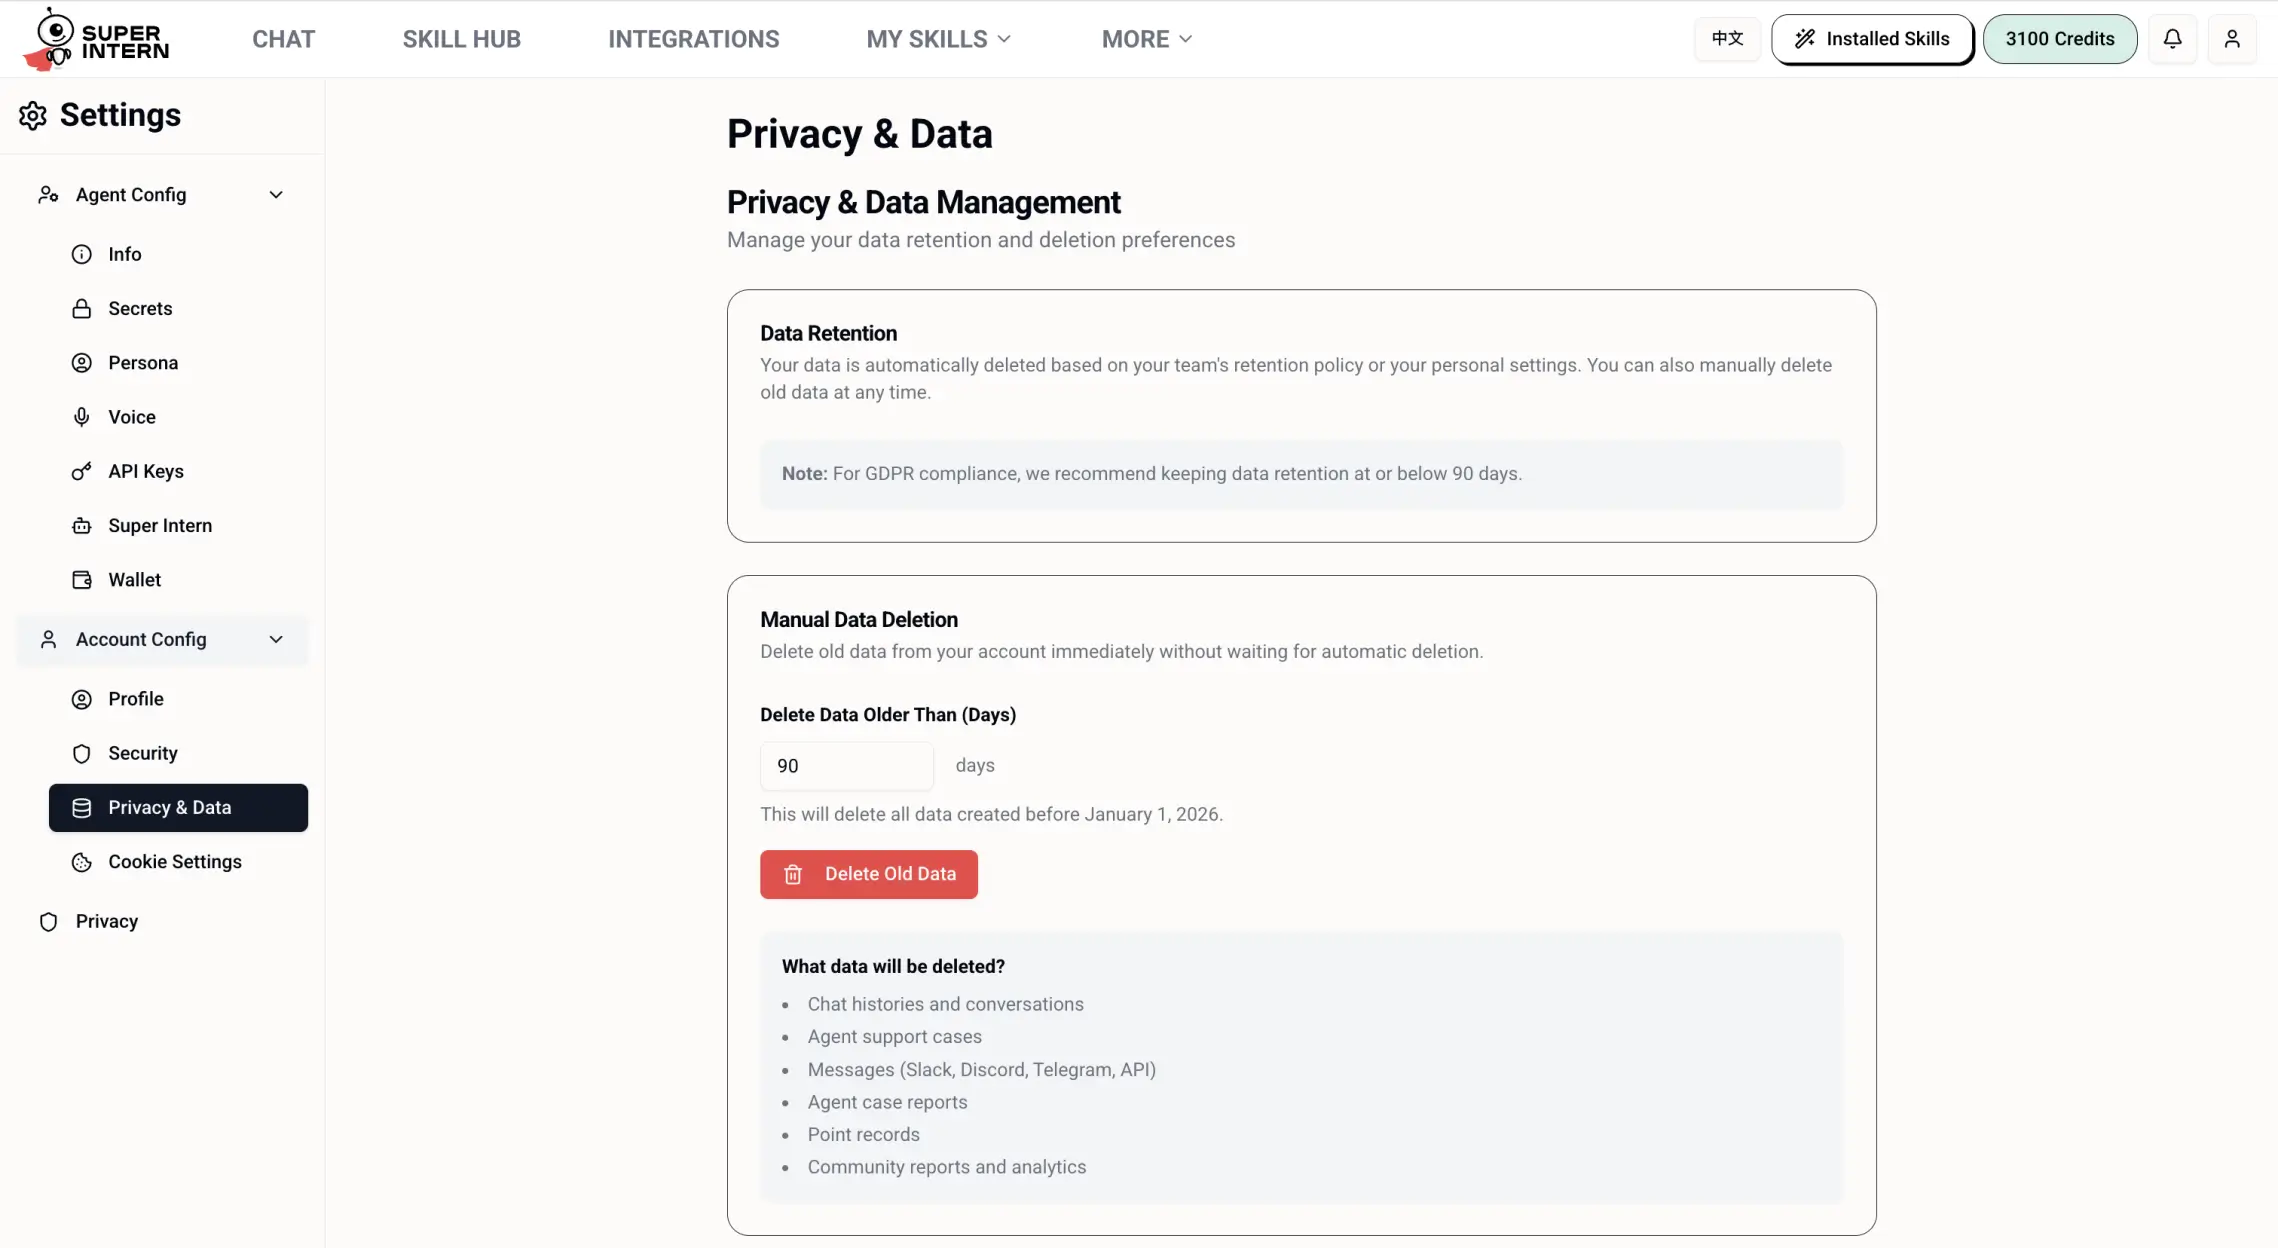Switch language using the 中文 toggle
The image size is (2278, 1248).
tap(1726, 38)
